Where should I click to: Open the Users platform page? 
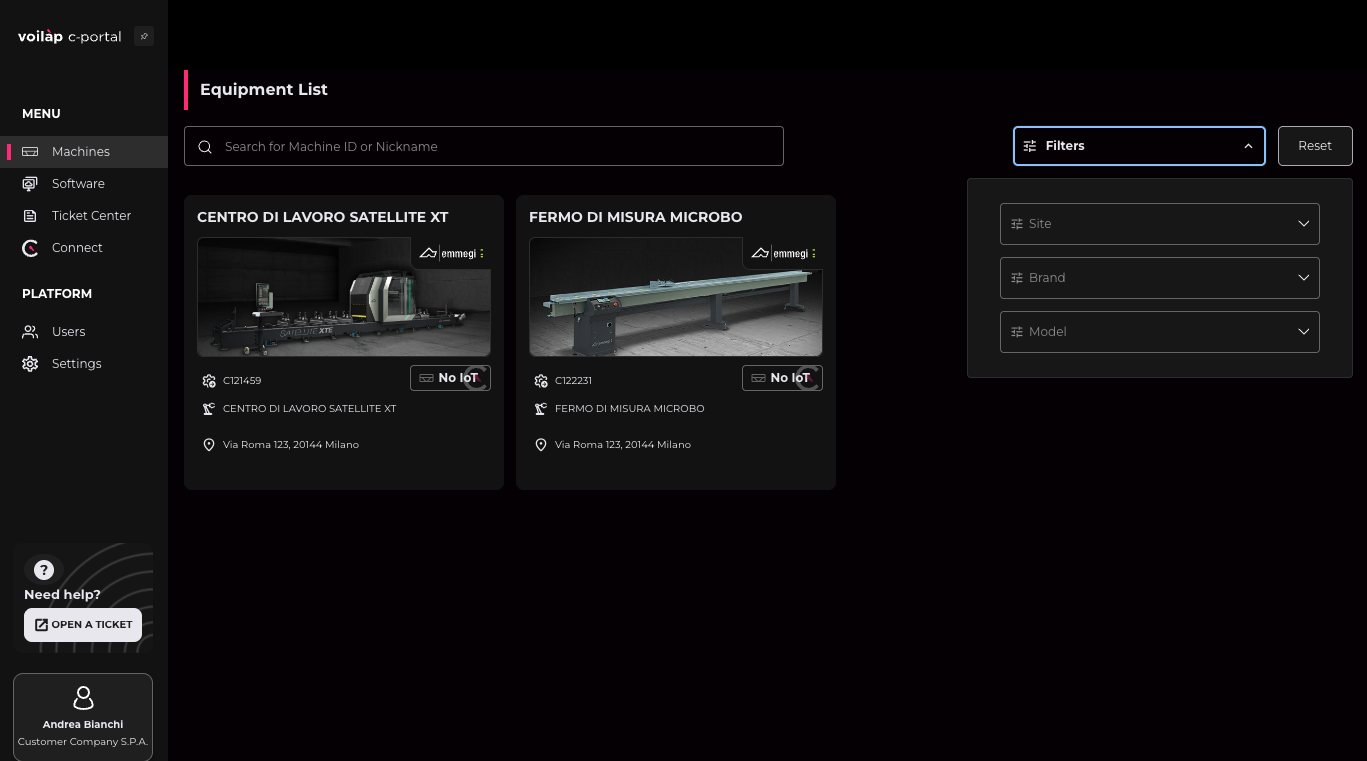click(84, 332)
